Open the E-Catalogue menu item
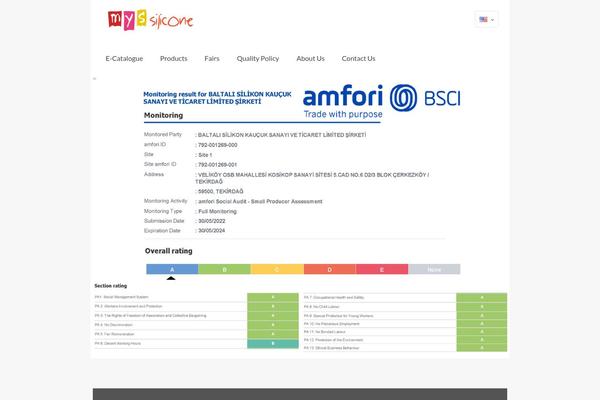Screen dimensions: 600x400 (124, 58)
